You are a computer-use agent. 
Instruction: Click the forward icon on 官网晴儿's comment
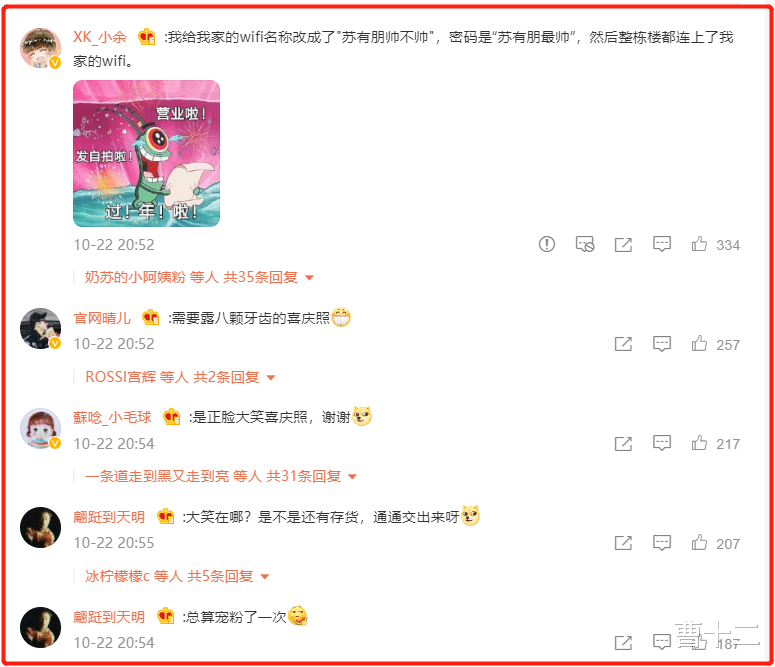tap(623, 344)
